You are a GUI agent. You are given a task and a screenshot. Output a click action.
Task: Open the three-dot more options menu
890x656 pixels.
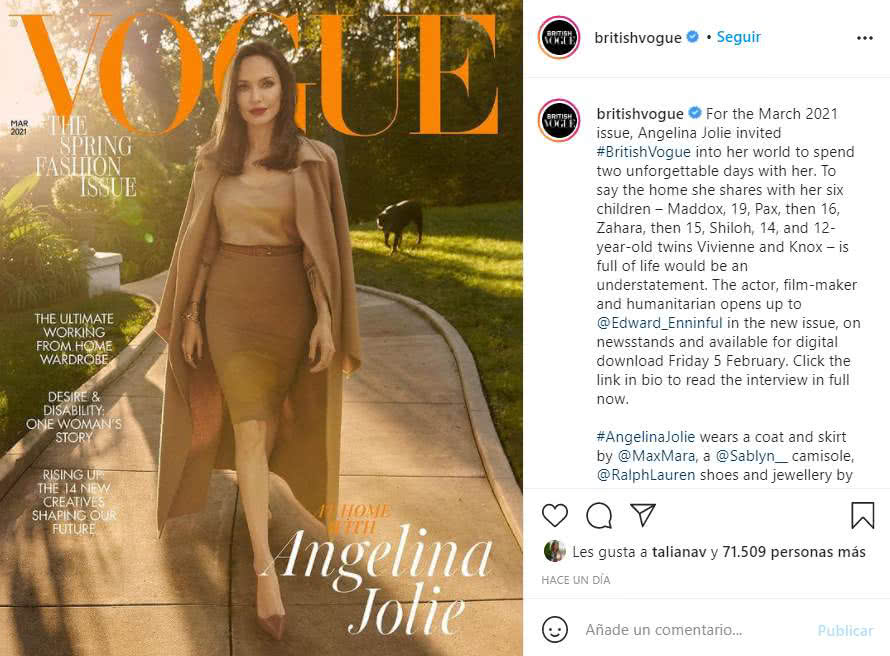(x=864, y=38)
